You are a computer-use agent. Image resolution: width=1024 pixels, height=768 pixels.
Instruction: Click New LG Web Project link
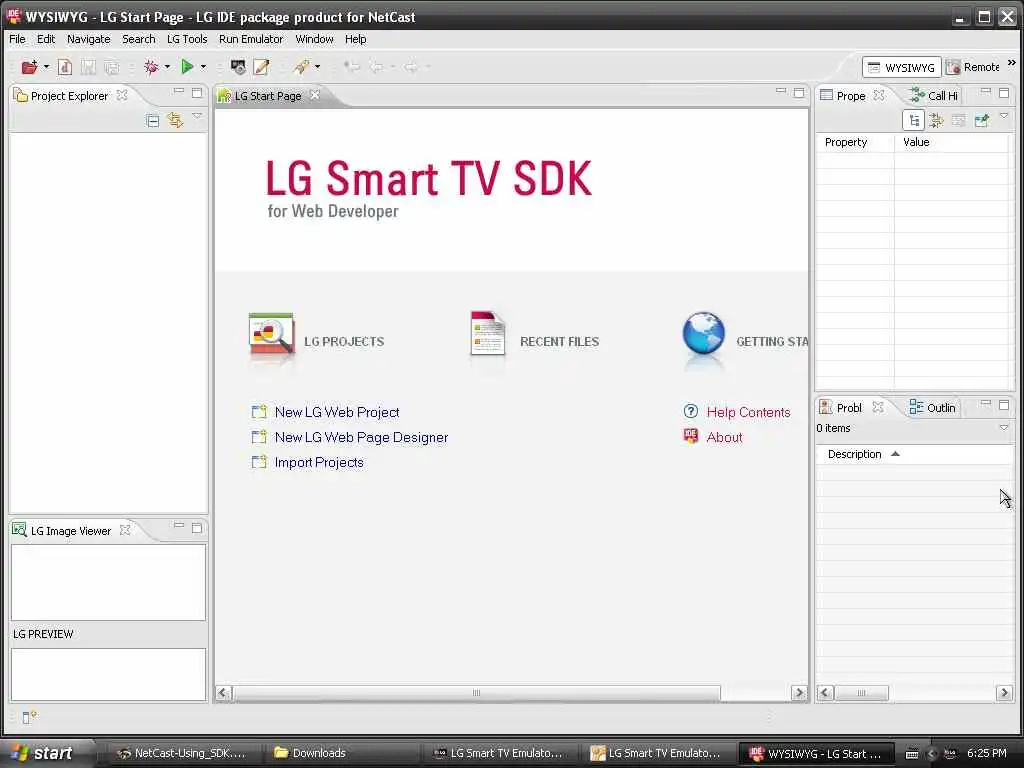[x=336, y=412]
